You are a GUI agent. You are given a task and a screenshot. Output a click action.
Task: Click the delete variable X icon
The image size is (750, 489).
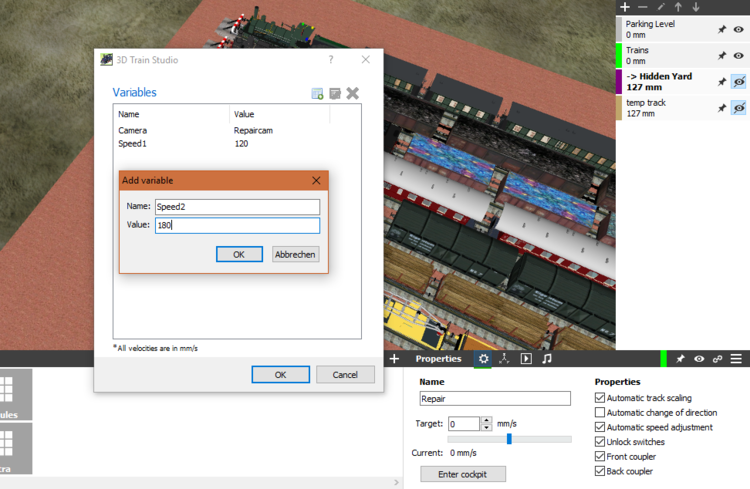(353, 93)
